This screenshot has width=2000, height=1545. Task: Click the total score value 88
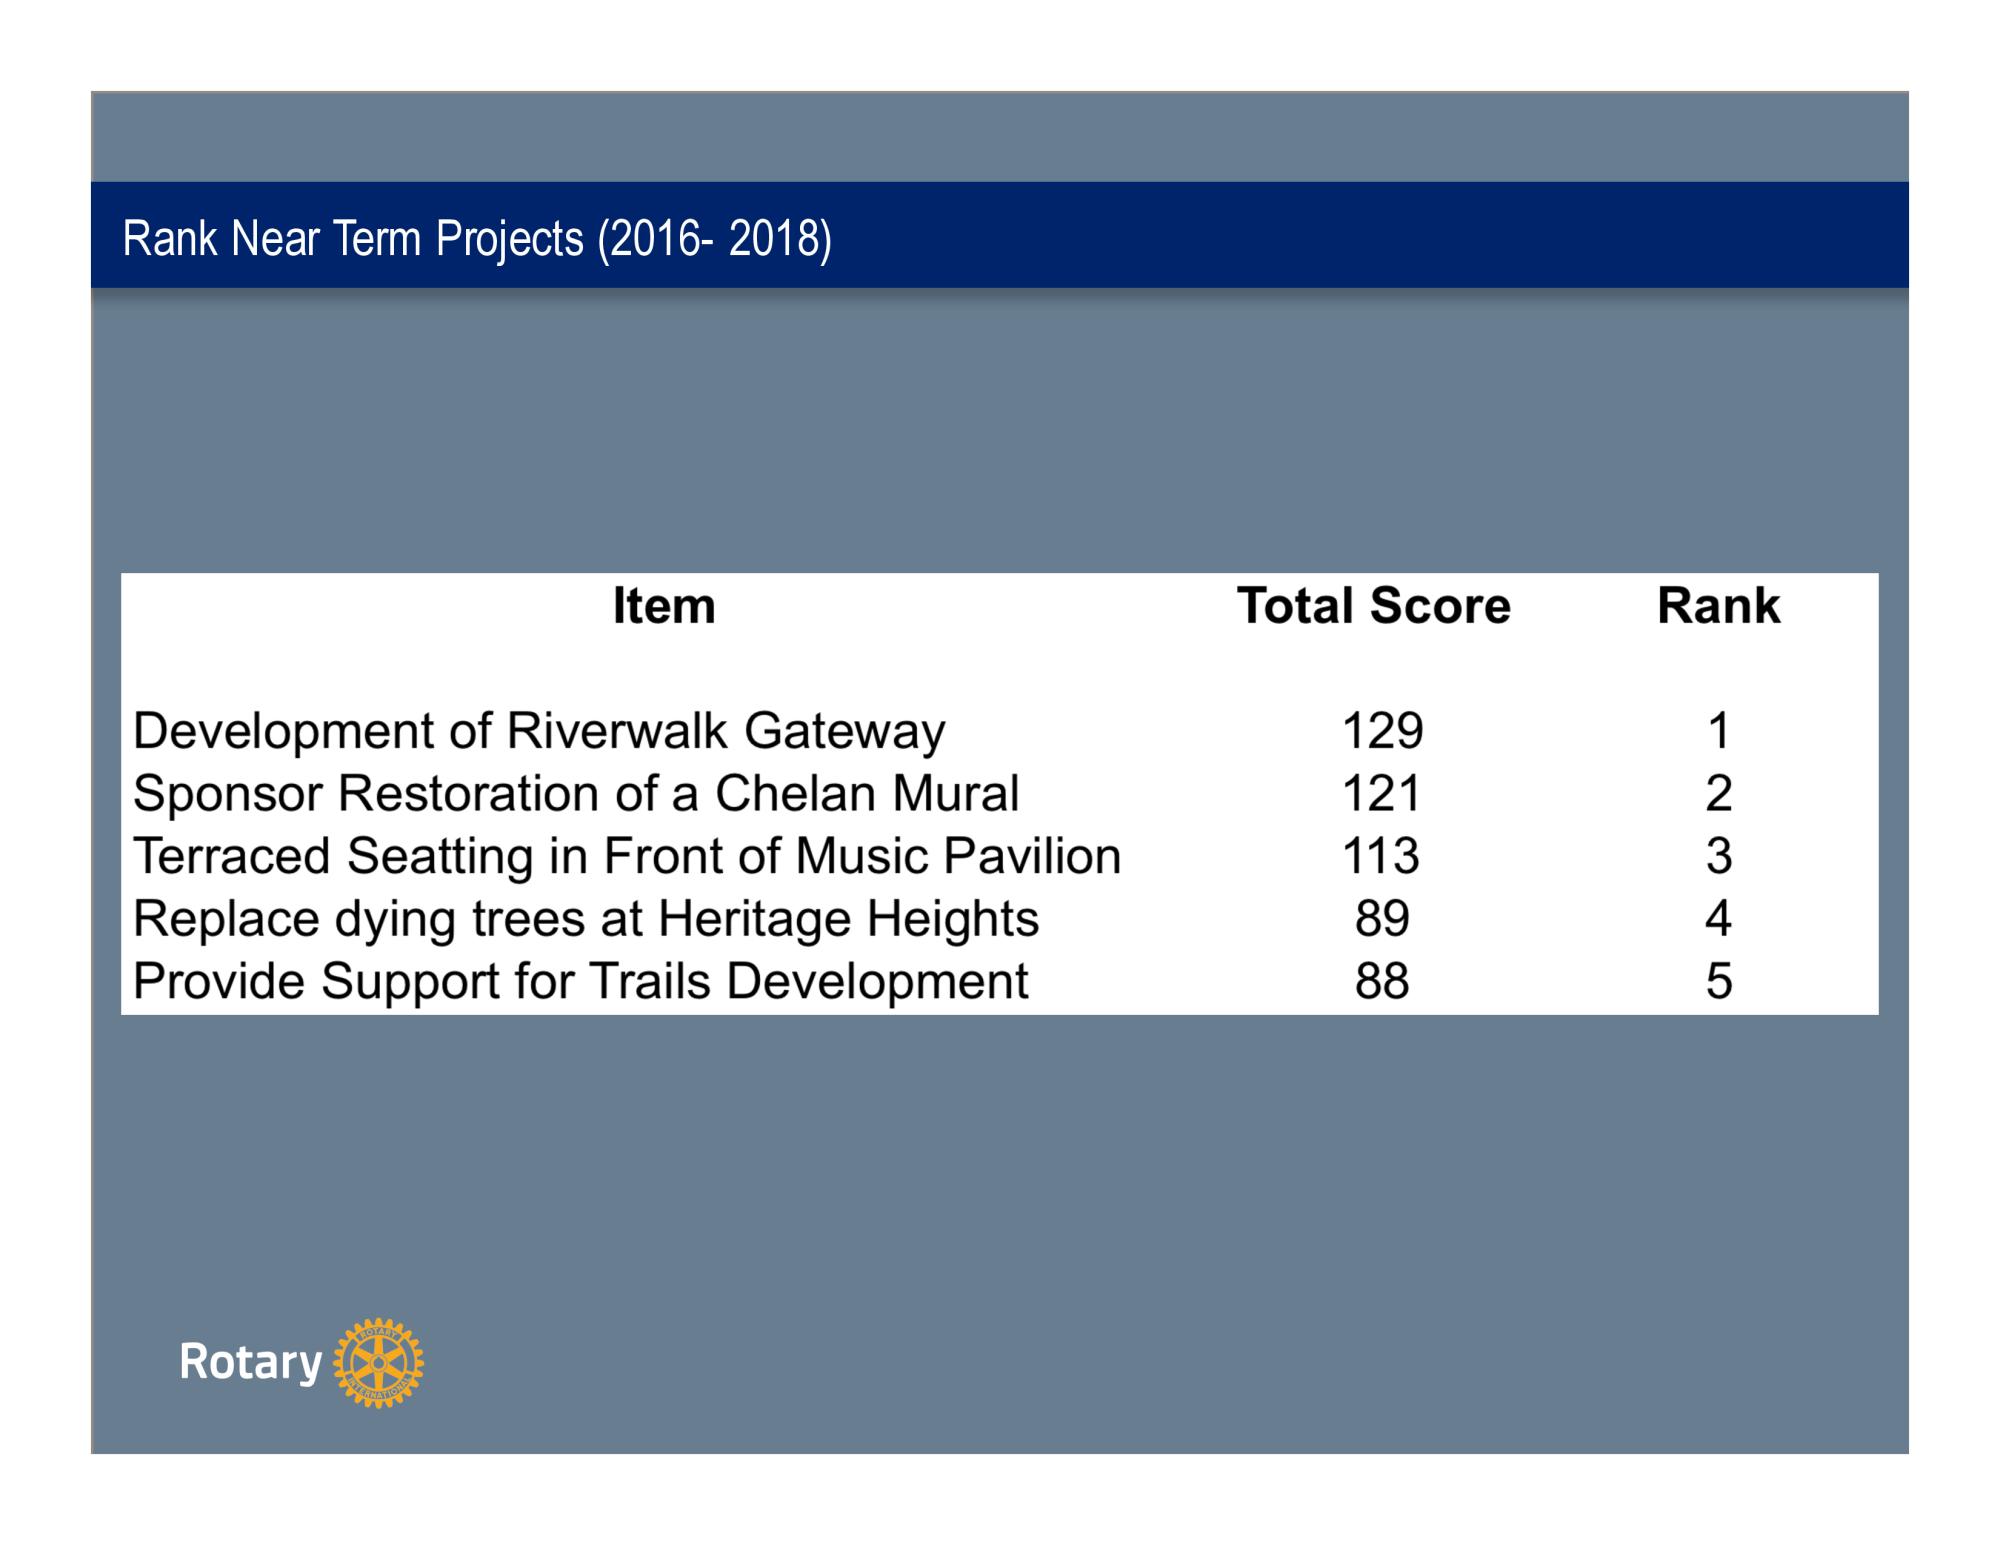pyautogui.click(x=1382, y=981)
